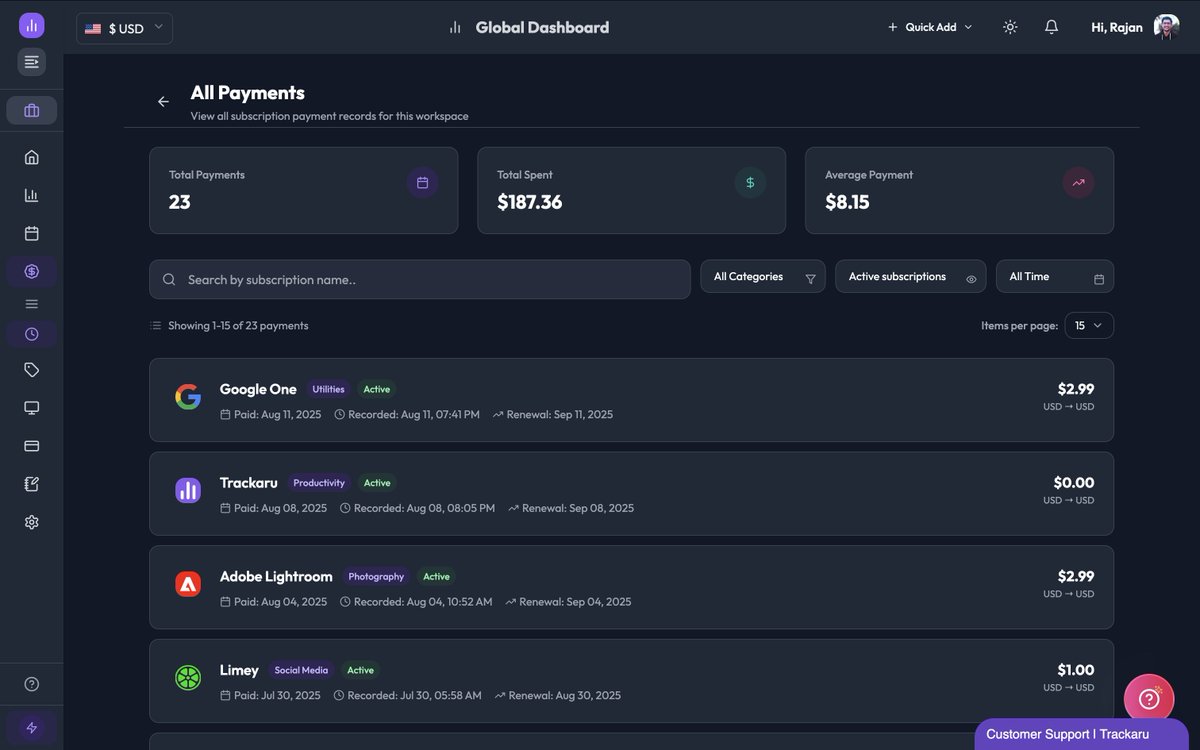This screenshot has width=1200, height=750.
Task: Click the Limey lime logo
Action: pos(188,678)
